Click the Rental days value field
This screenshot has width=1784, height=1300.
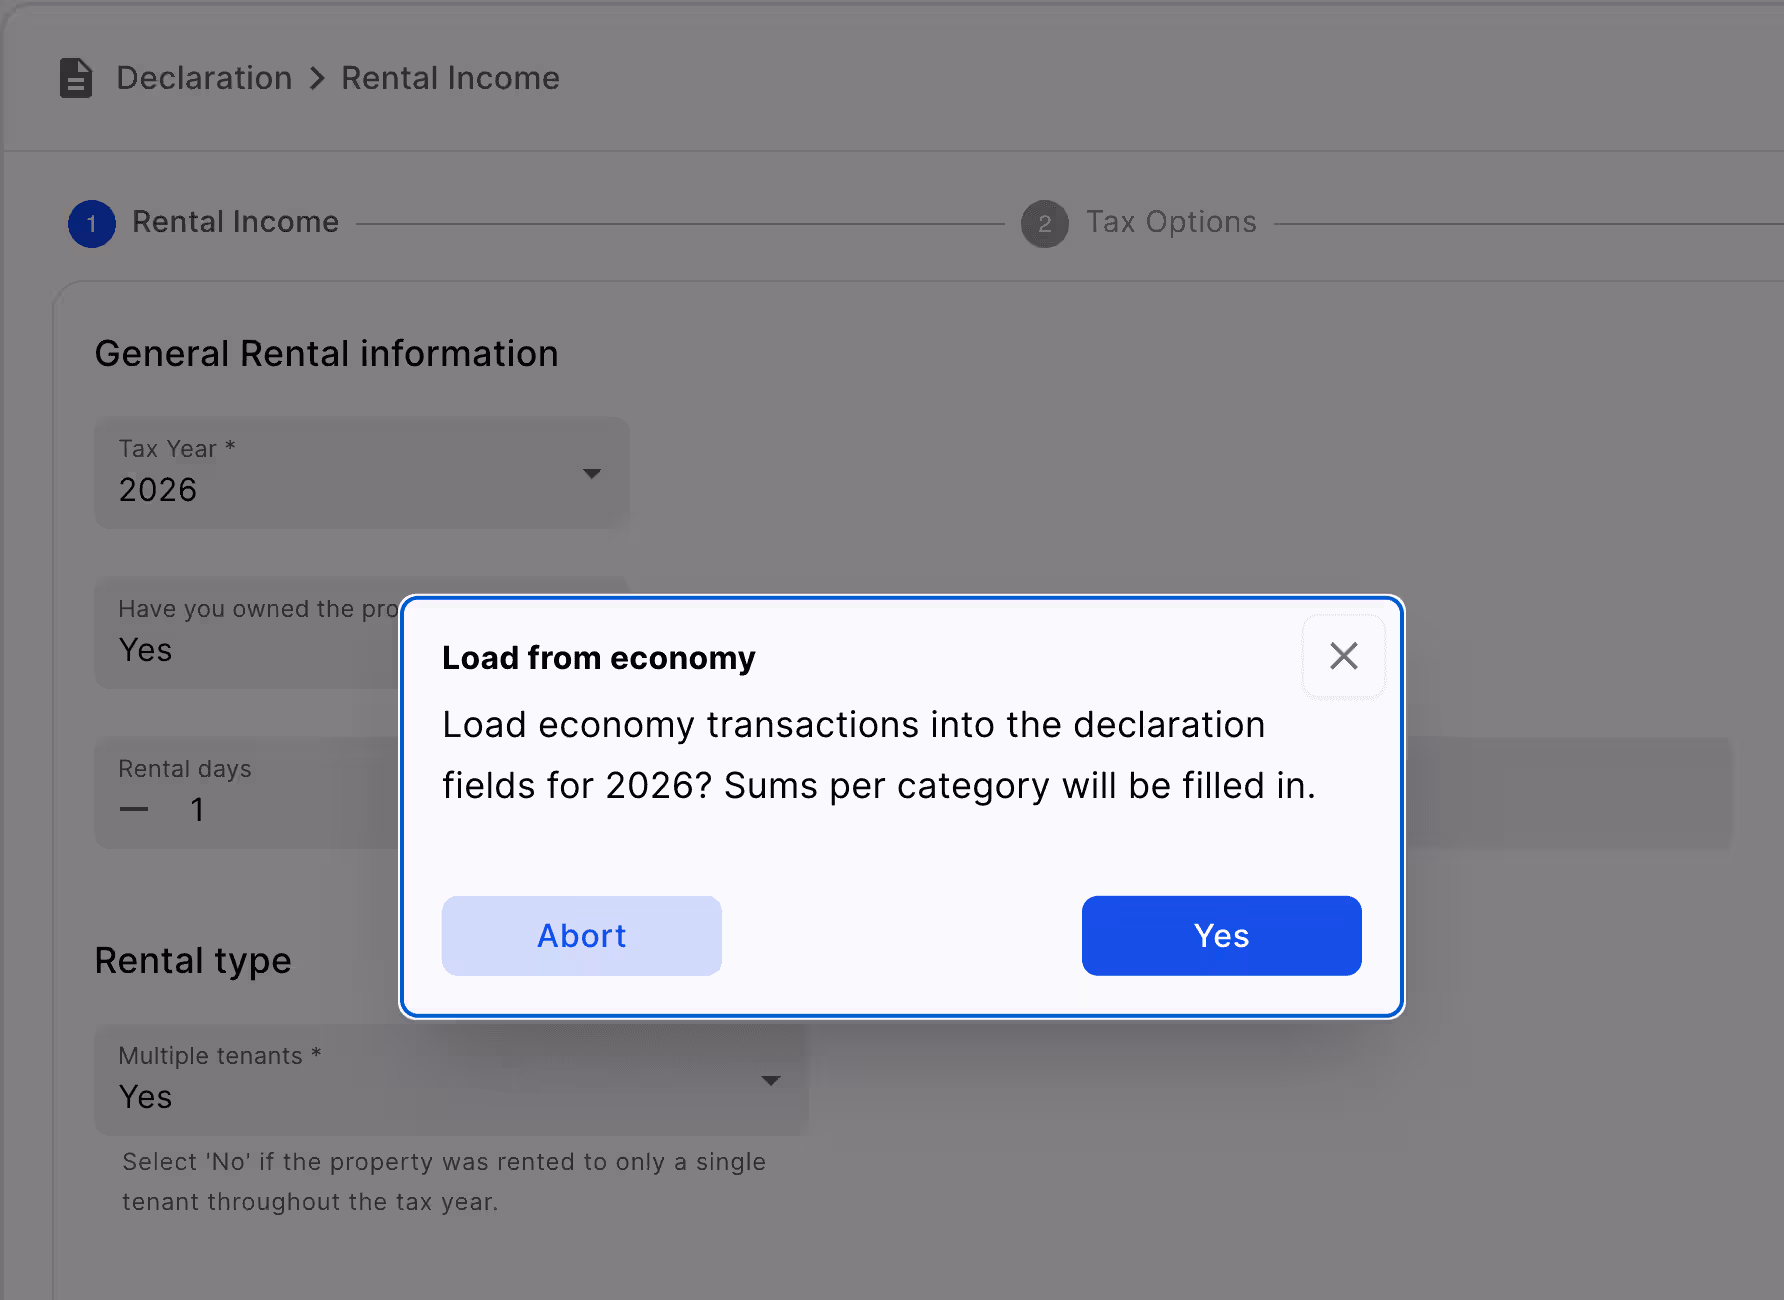point(198,810)
